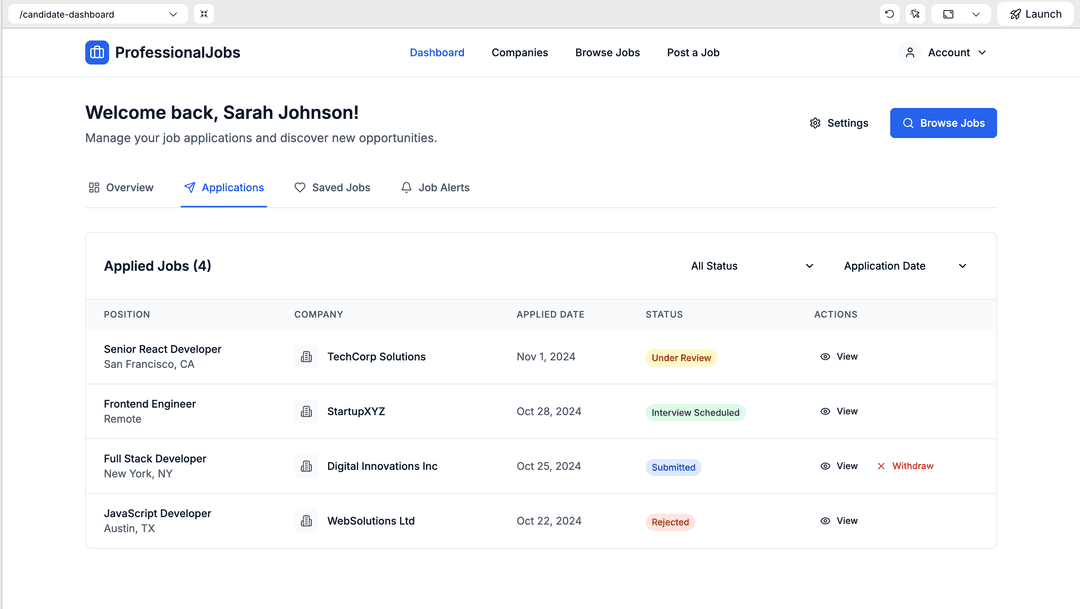Select the search icon inside Browse Jobs button
This screenshot has height=609, width=1080.
click(x=908, y=122)
